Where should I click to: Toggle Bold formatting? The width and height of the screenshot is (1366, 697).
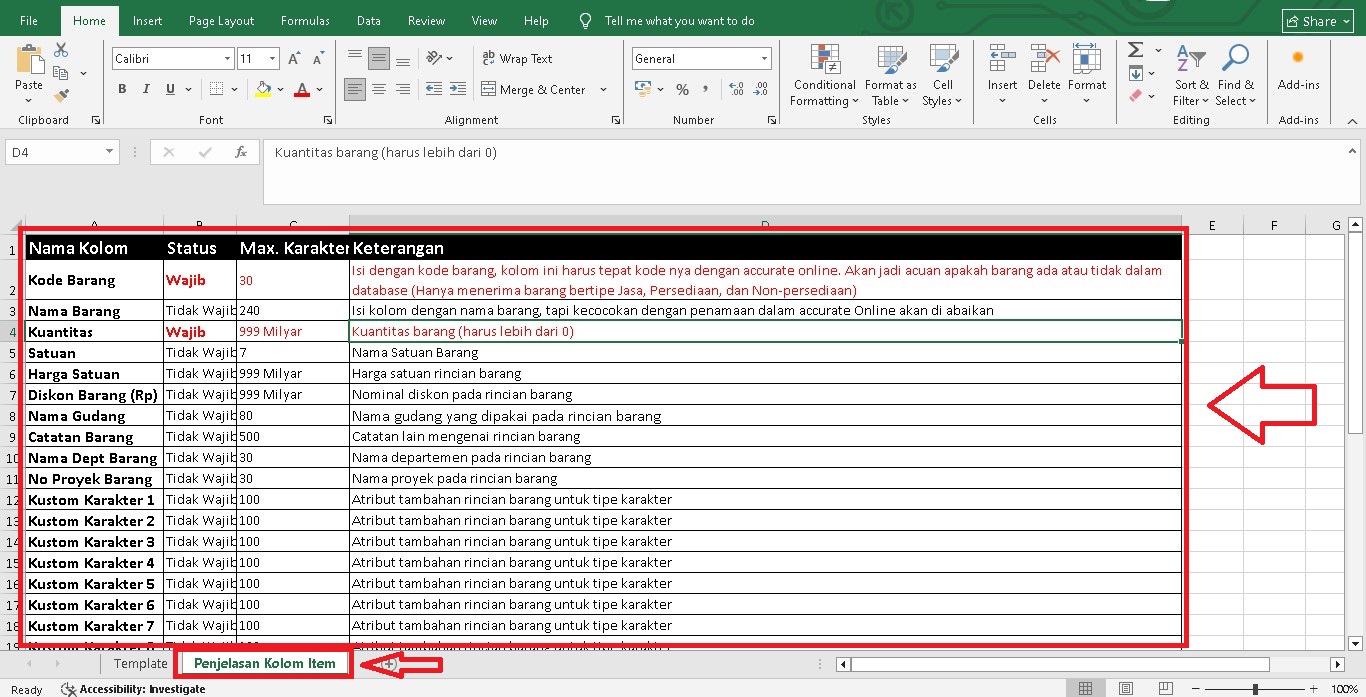tap(122, 89)
